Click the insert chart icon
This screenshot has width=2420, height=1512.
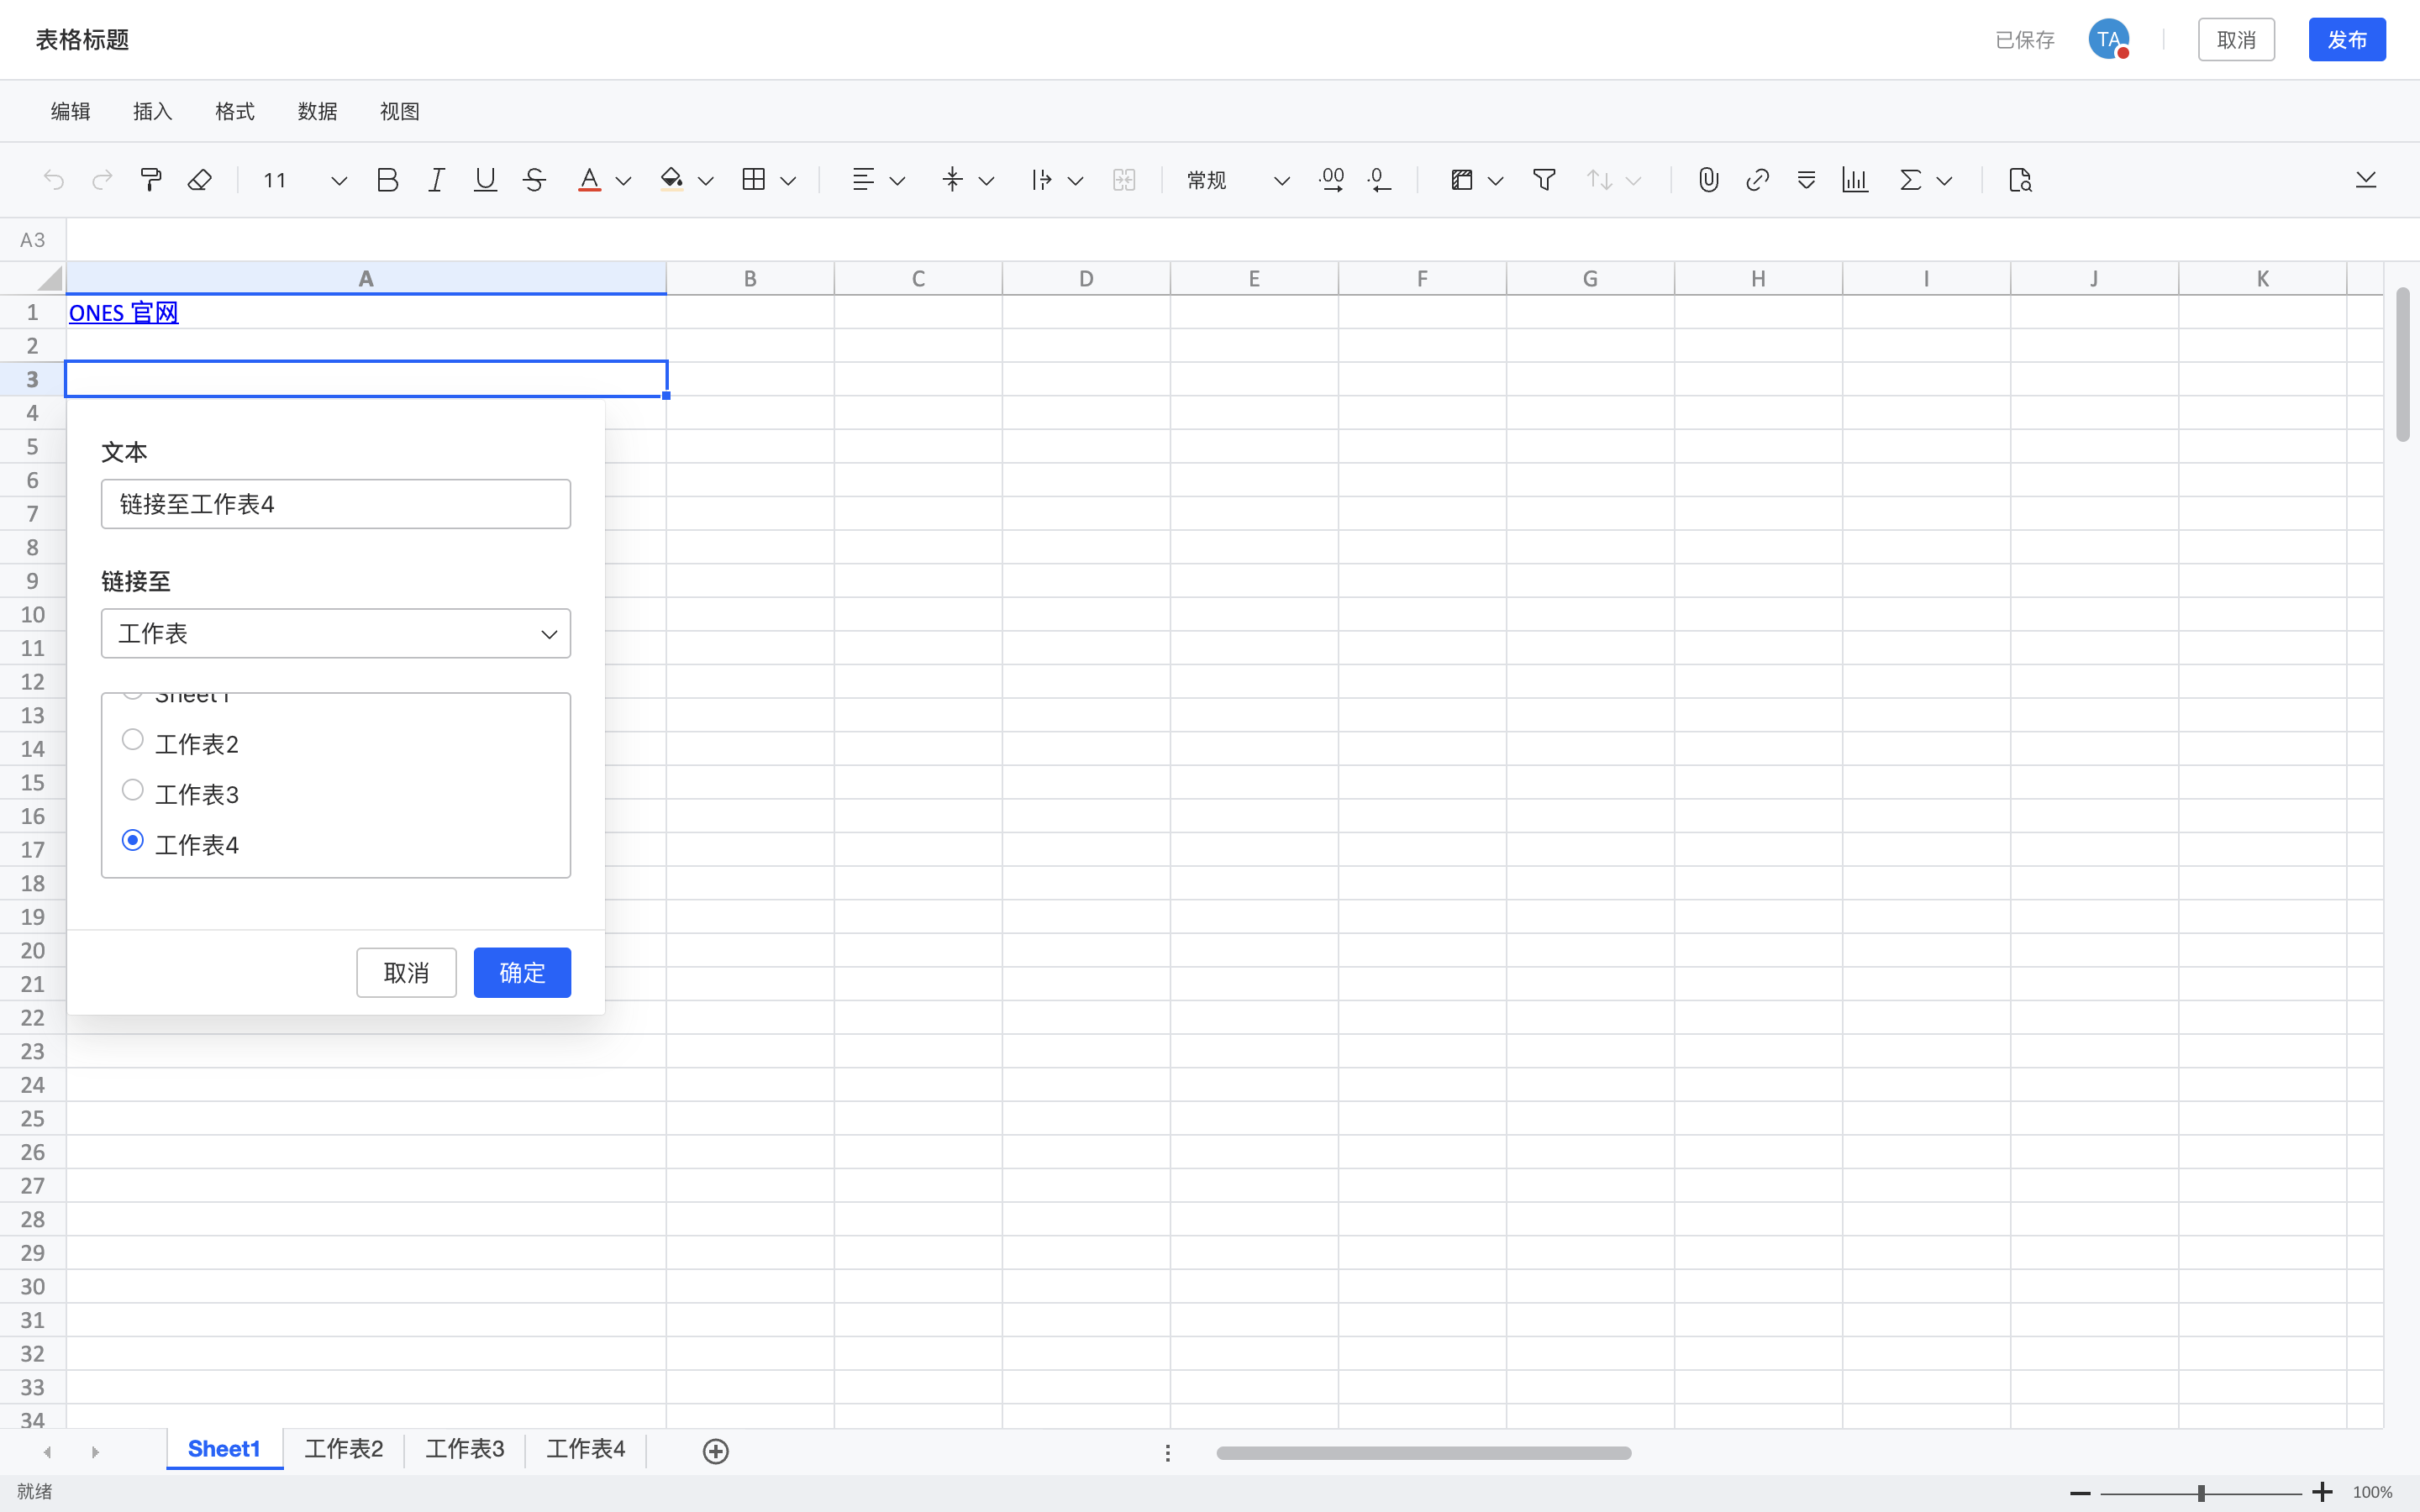(x=1855, y=180)
